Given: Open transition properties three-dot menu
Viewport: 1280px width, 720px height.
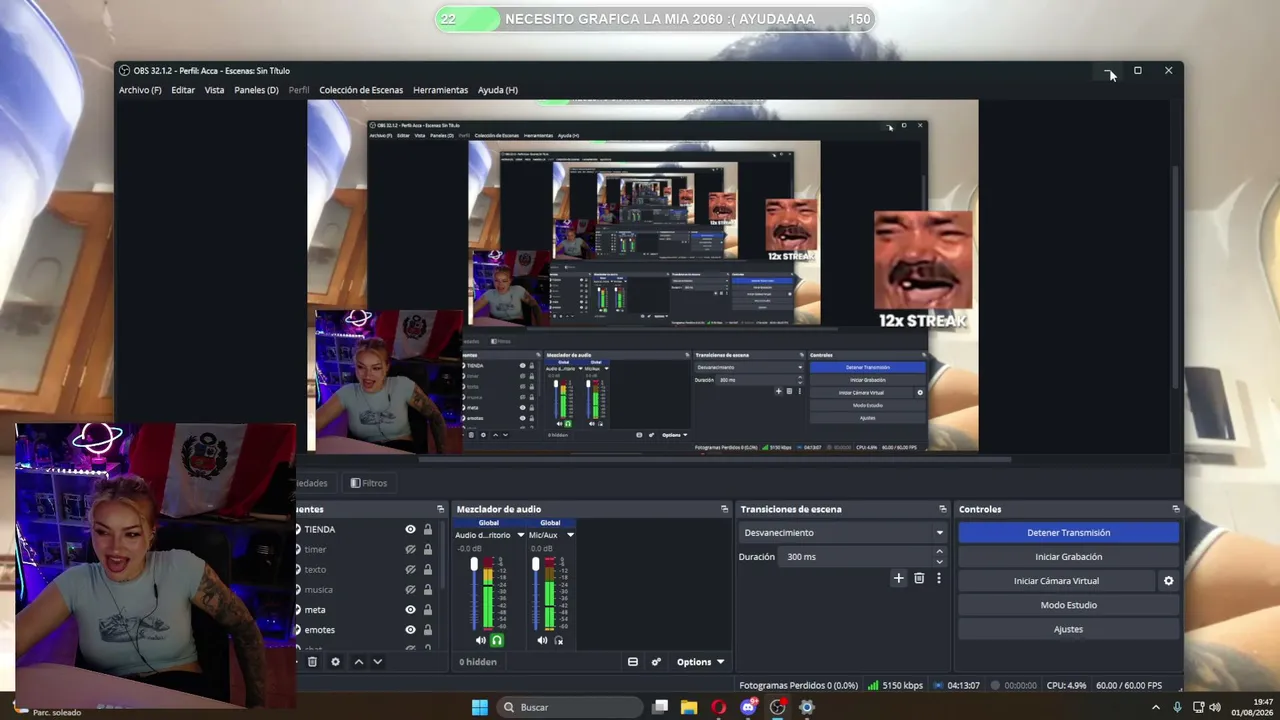Looking at the screenshot, I should coord(938,578).
